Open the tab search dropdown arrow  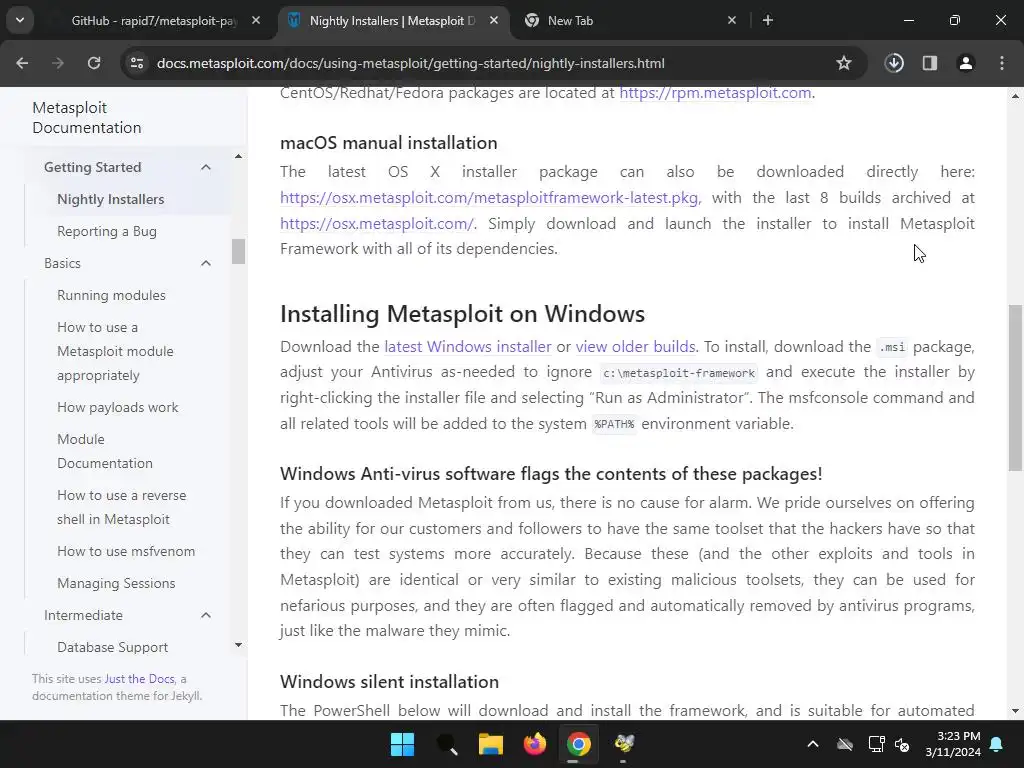coord(20,20)
